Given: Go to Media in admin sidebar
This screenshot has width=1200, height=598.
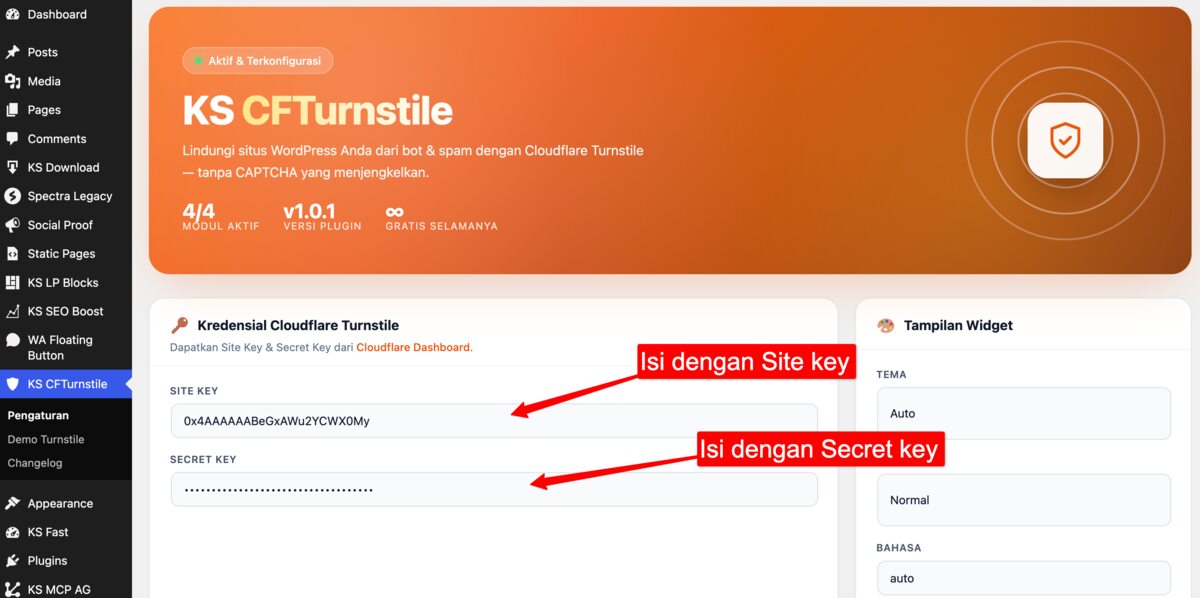Looking at the screenshot, I should (66, 81).
